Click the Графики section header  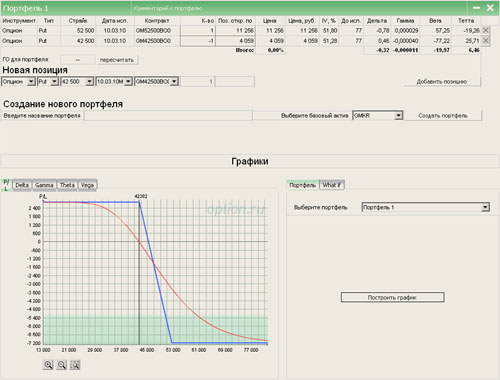250,161
